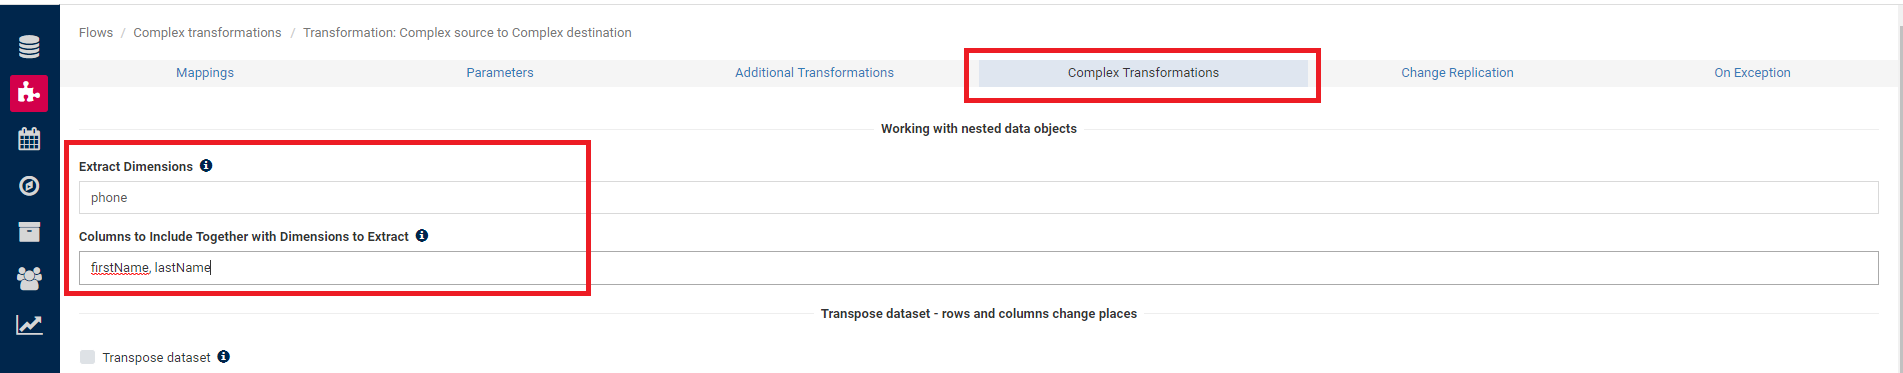Open the line chart statistics icon
The height and width of the screenshot is (373, 1903).
pyautogui.click(x=29, y=325)
